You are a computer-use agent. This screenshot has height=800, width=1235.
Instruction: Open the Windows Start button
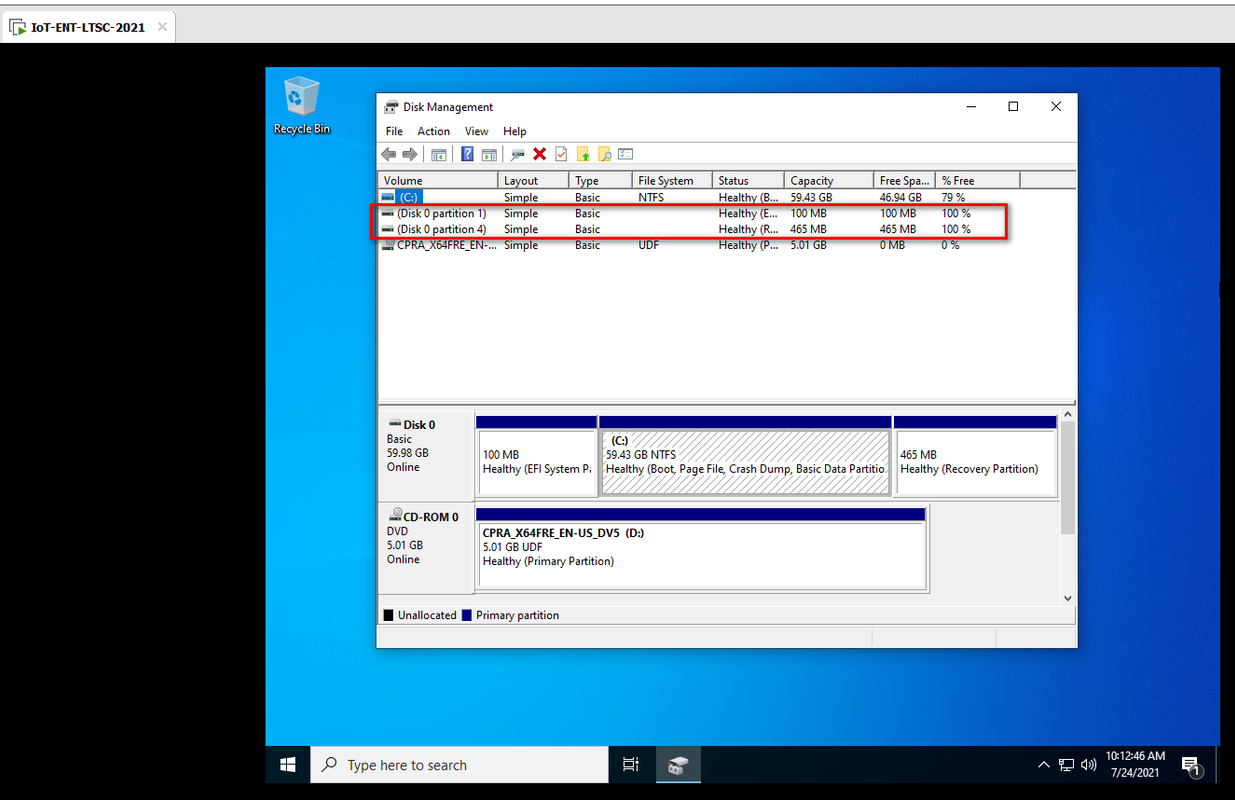[288, 765]
